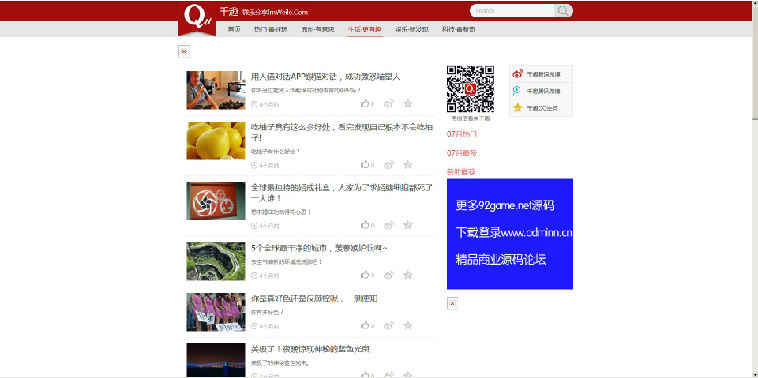Viewport: 758px width, 378px height.
Task: Open the 热门 navigation tab next to 首页
Action: click(x=270, y=29)
